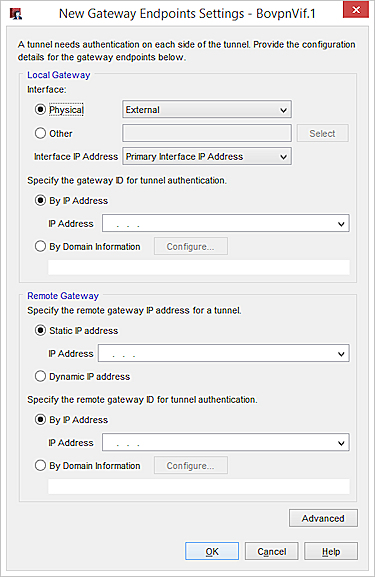
Task: Click the Cancel button
Action: pyautogui.click(x=272, y=552)
